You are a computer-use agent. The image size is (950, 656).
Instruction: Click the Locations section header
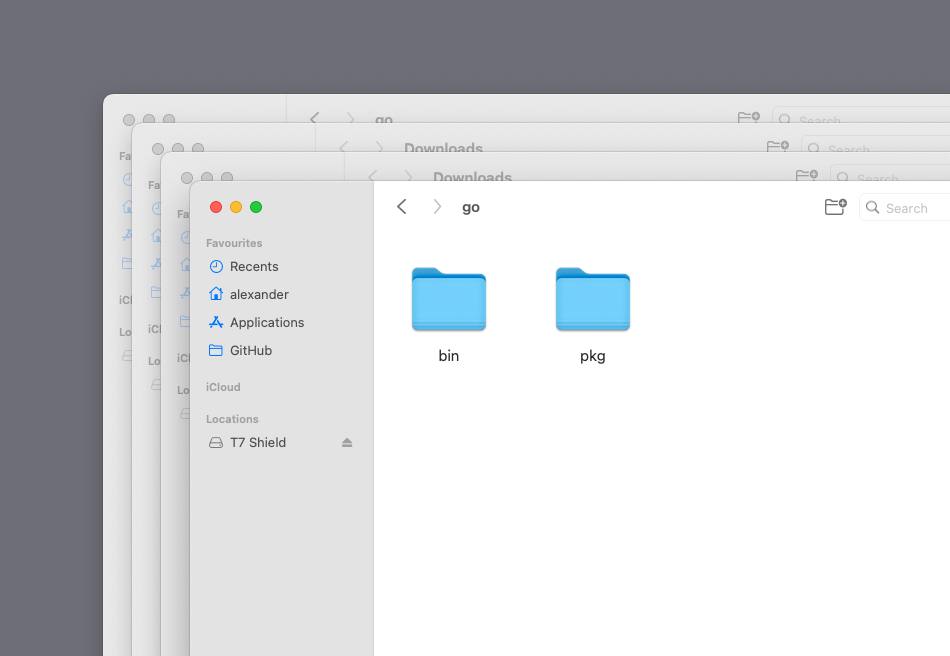tap(232, 419)
